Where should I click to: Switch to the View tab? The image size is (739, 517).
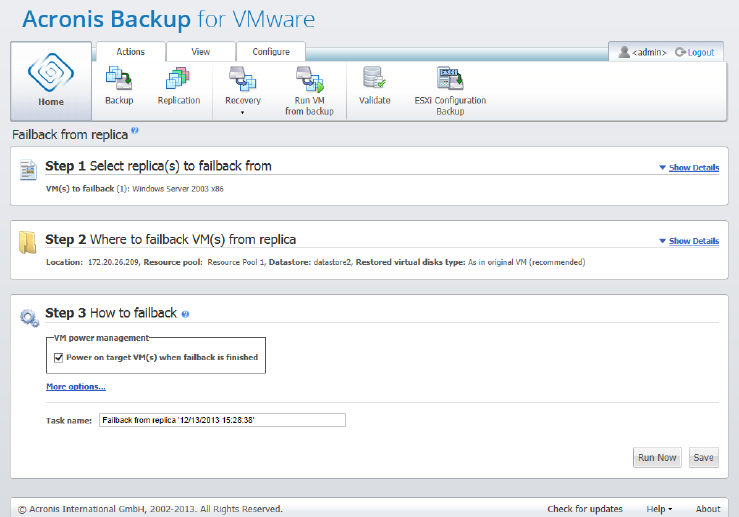(200, 52)
